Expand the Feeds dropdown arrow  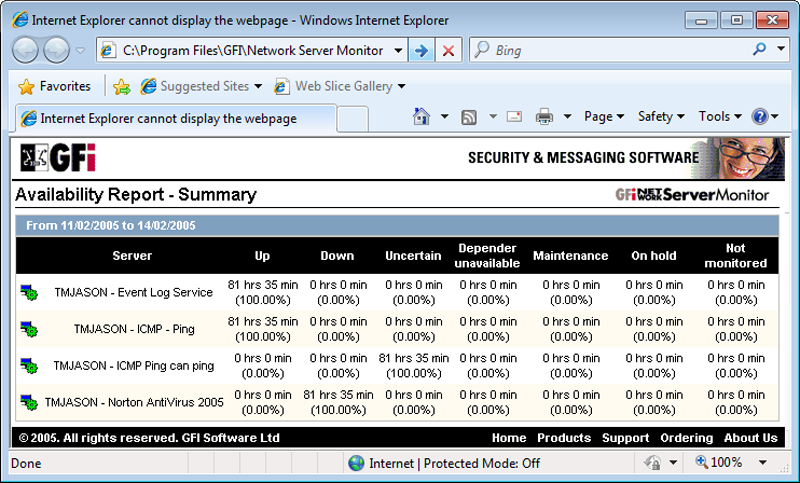coord(493,117)
